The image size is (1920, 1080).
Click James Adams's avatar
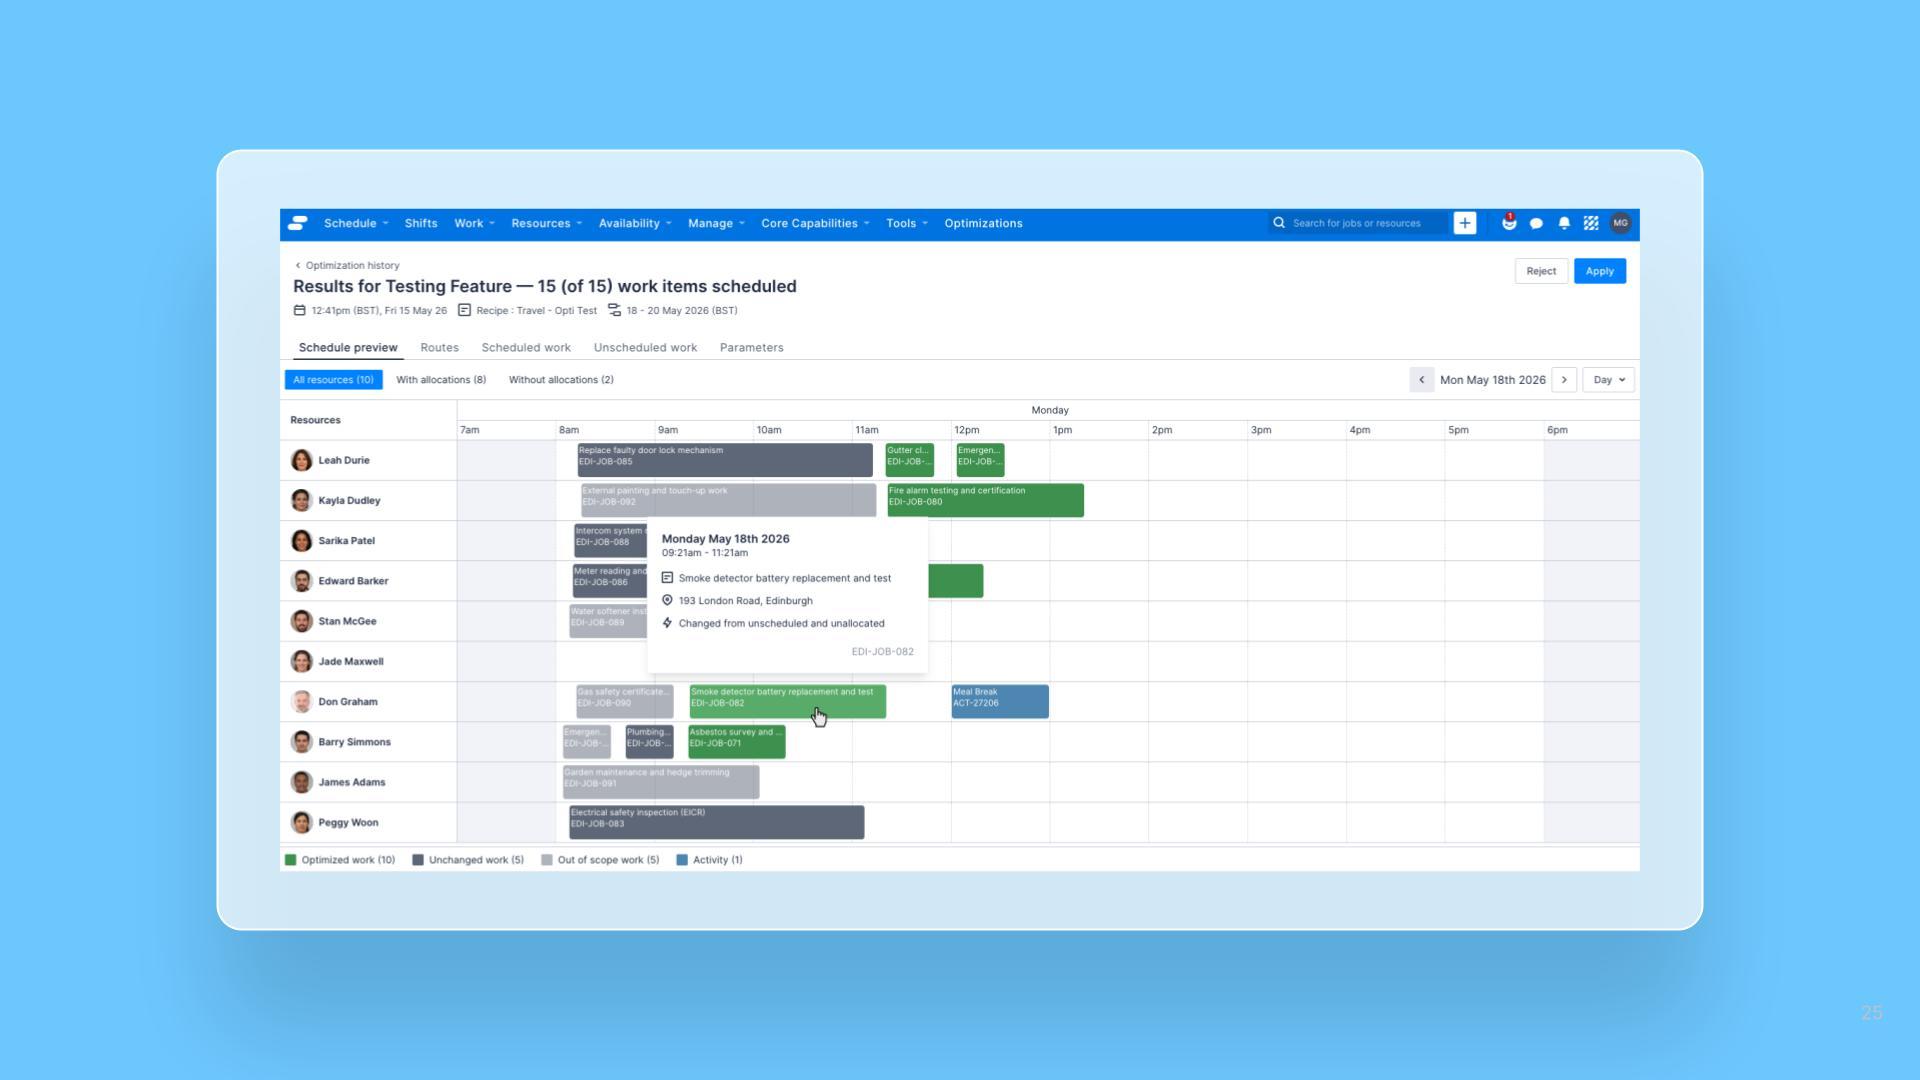301,782
